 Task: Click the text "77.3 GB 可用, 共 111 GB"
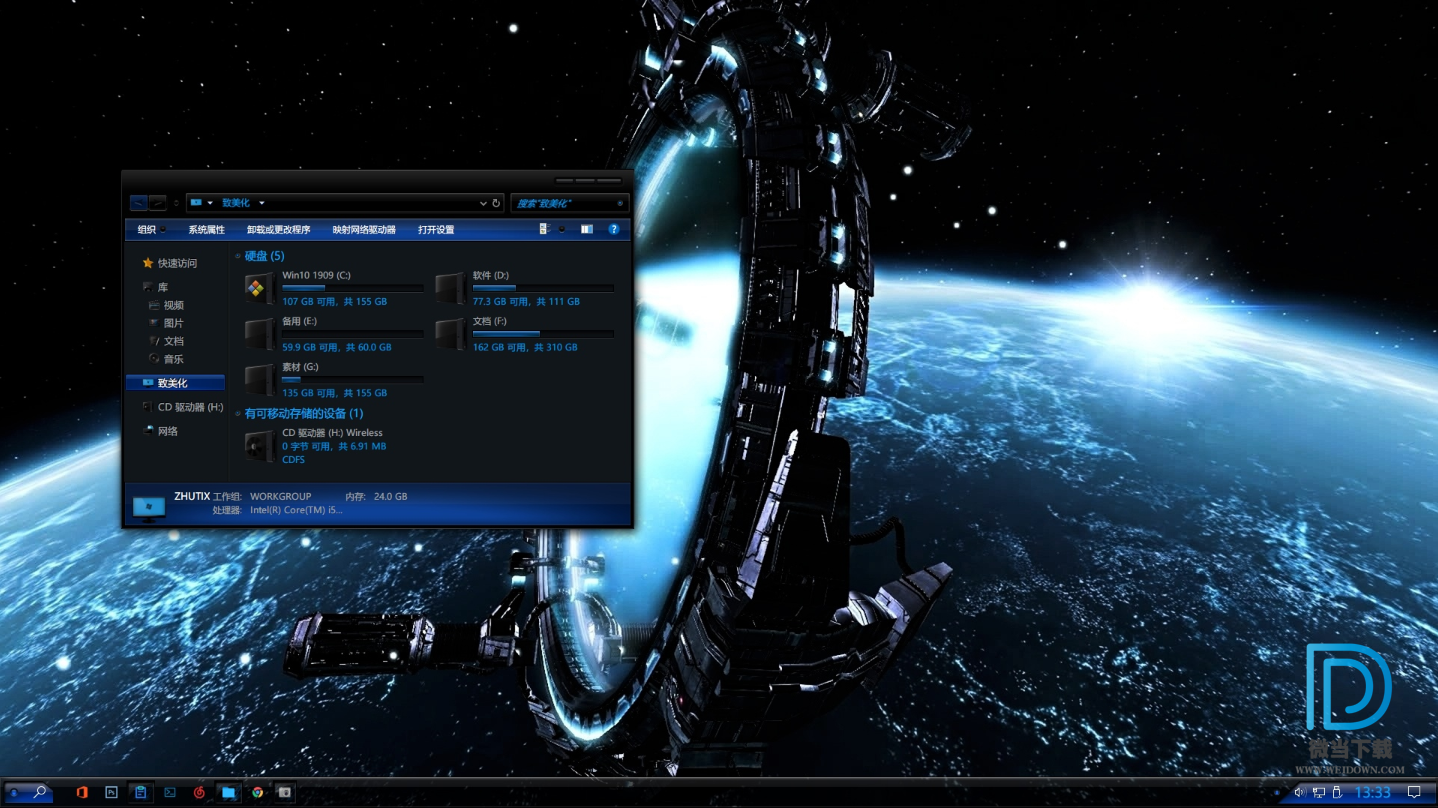point(526,301)
